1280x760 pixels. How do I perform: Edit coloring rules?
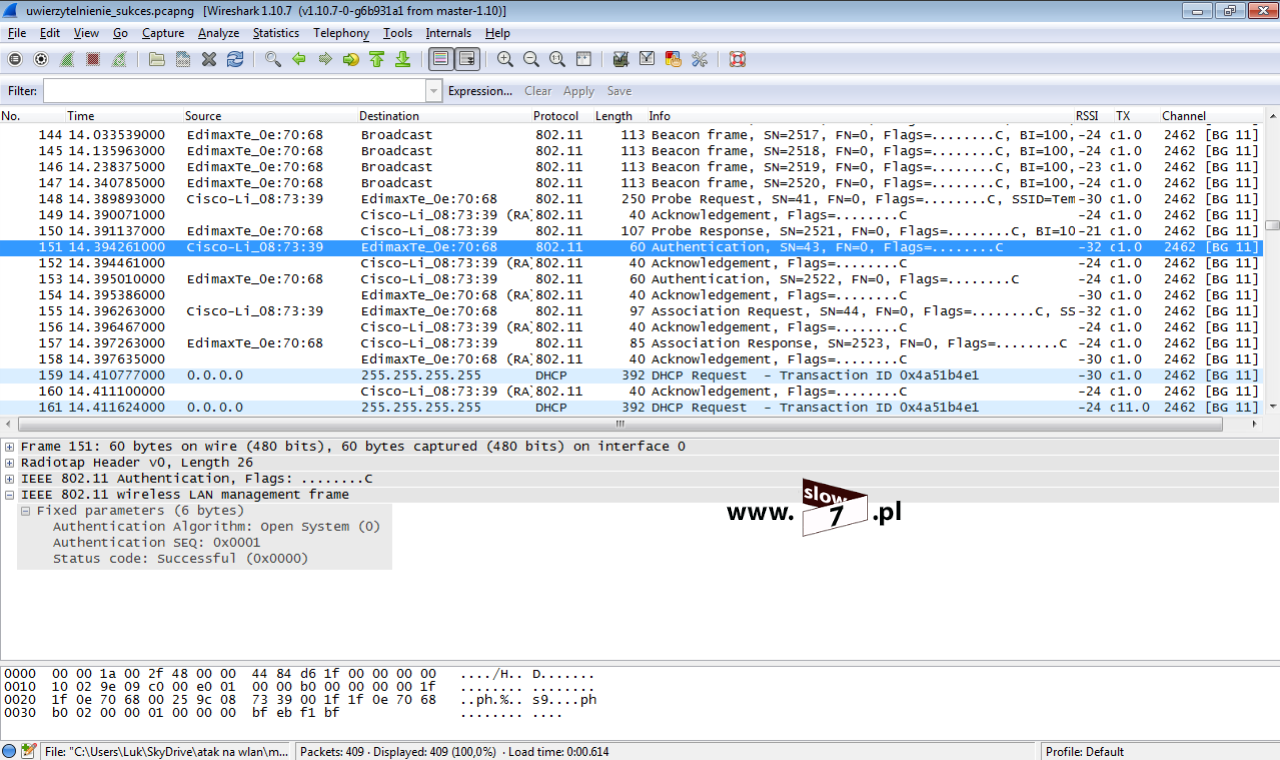(x=673, y=59)
